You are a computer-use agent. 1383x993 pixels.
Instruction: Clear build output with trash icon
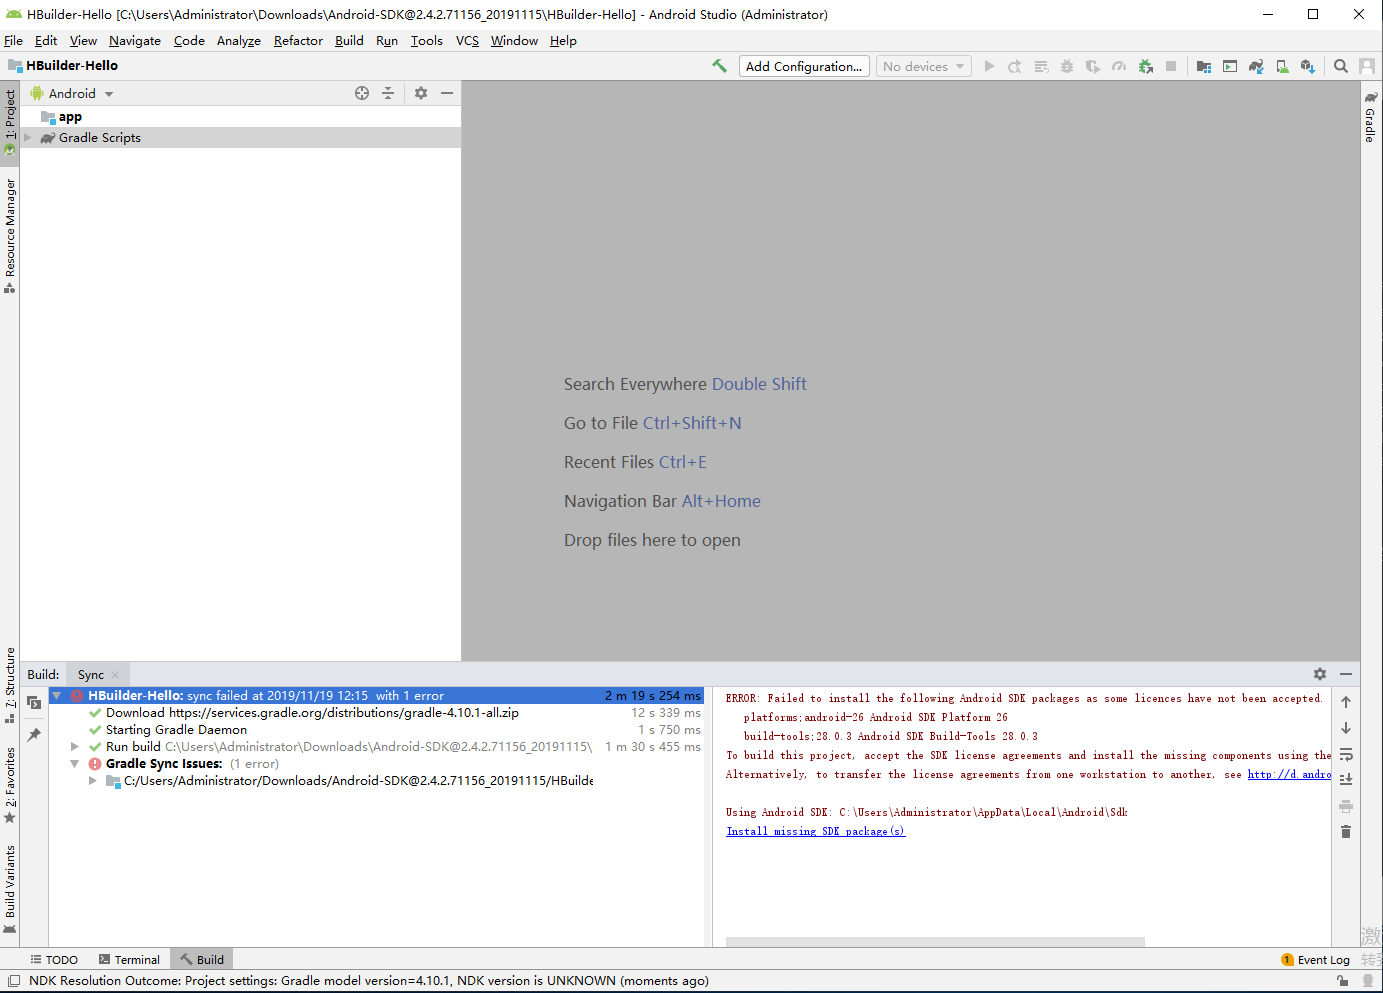click(1346, 832)
